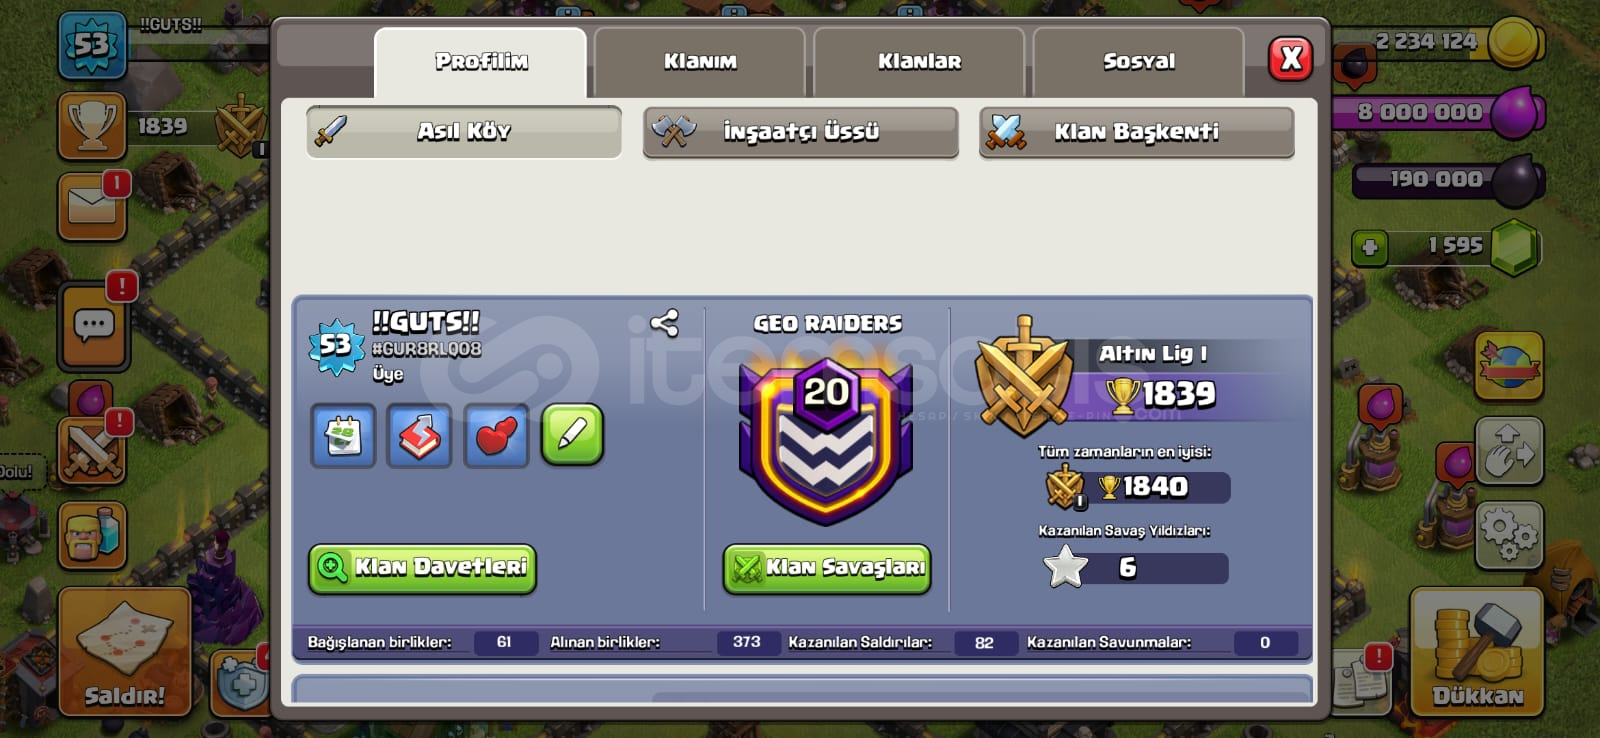Open the mail inbox icon
This screenshot has width=1600, height=738.
(92, 207)
